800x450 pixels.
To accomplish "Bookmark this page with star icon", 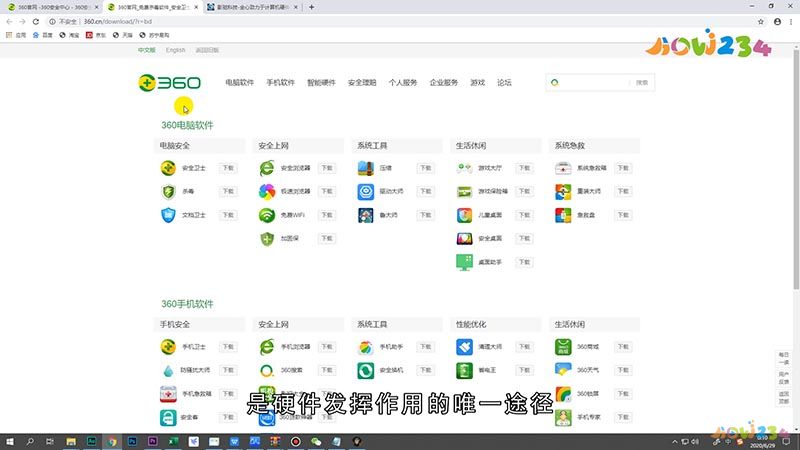I will coord(761,21).
